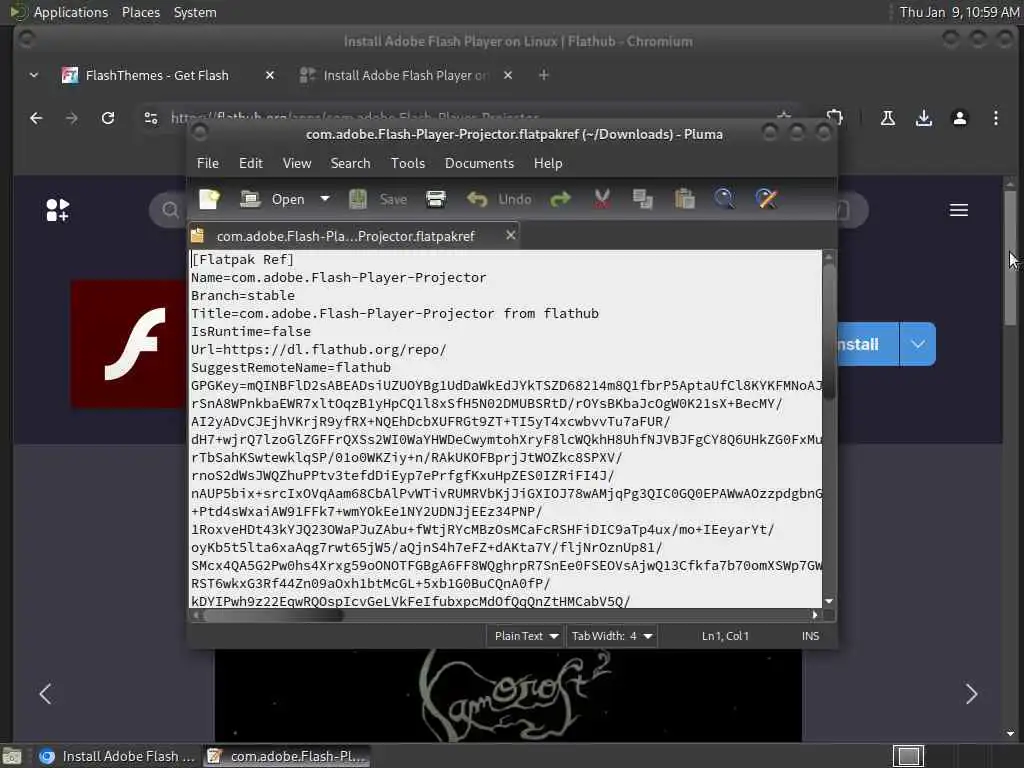Click the Url=https://dl.flathub.org/repo/ line
1024x768 pixels.
tap(319, 349)
